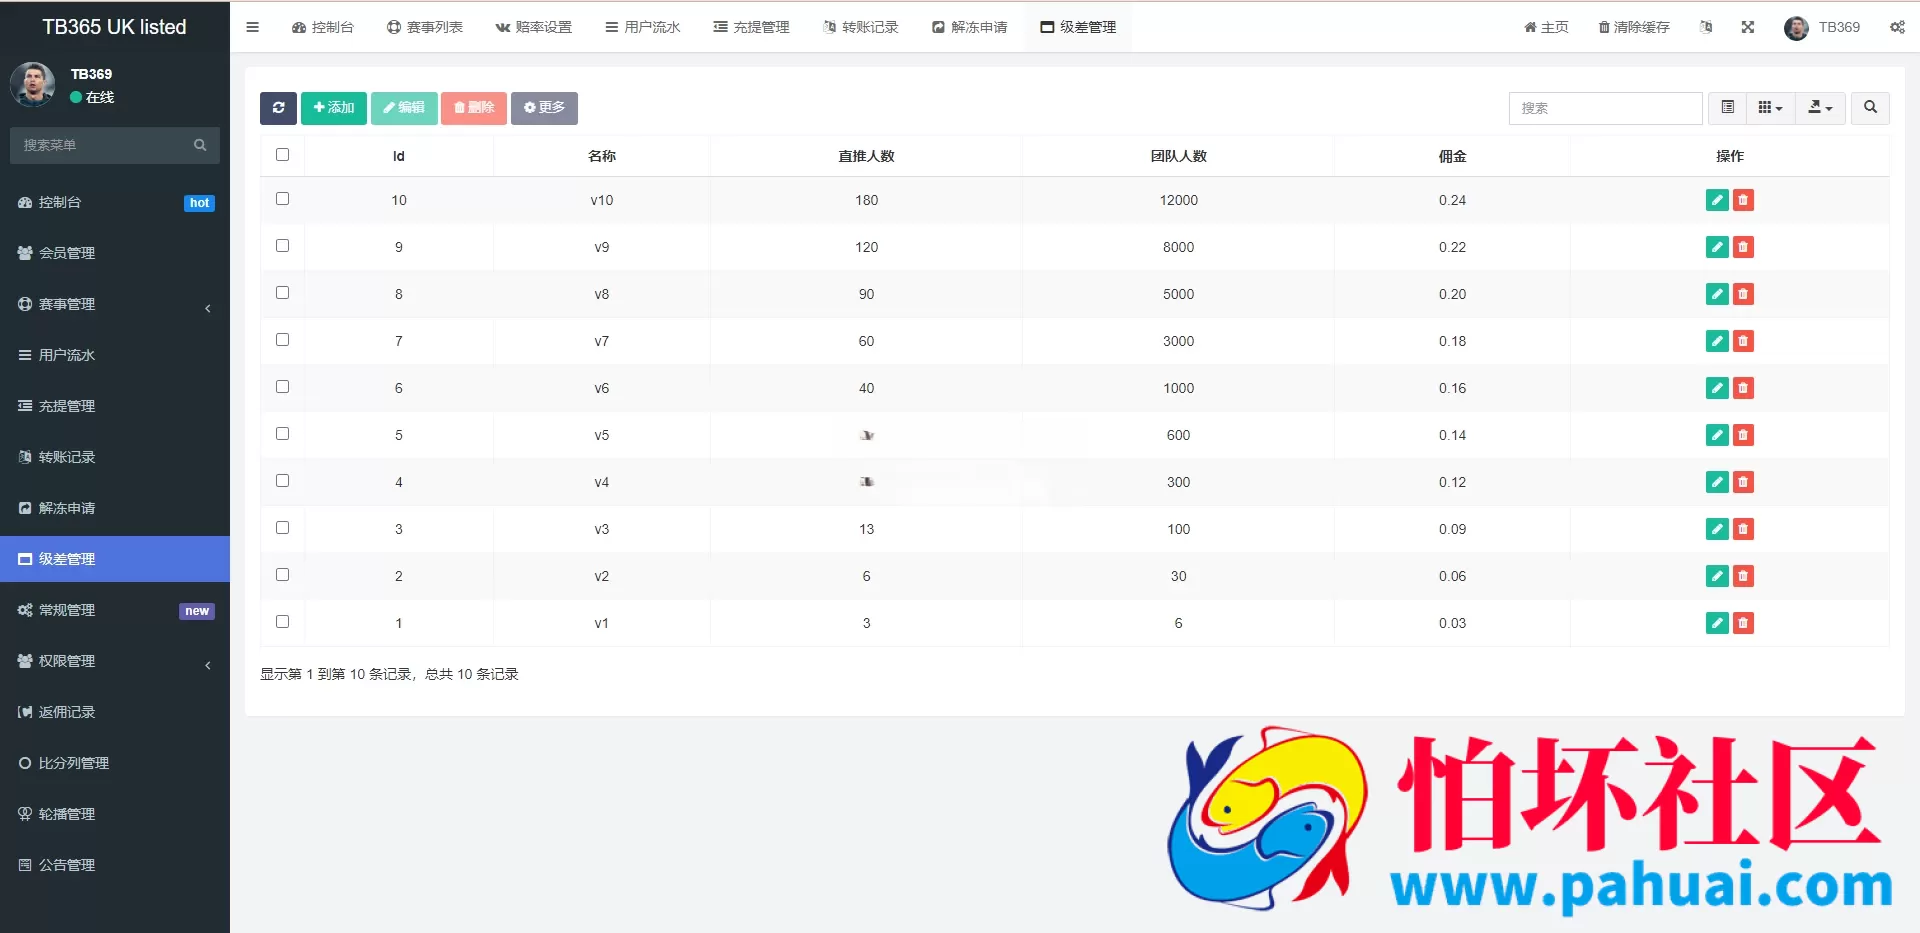Check the checkbox for row Id 10
Image resolution: width=1920 pixels, height=933 pixels.
click(282, 199)
